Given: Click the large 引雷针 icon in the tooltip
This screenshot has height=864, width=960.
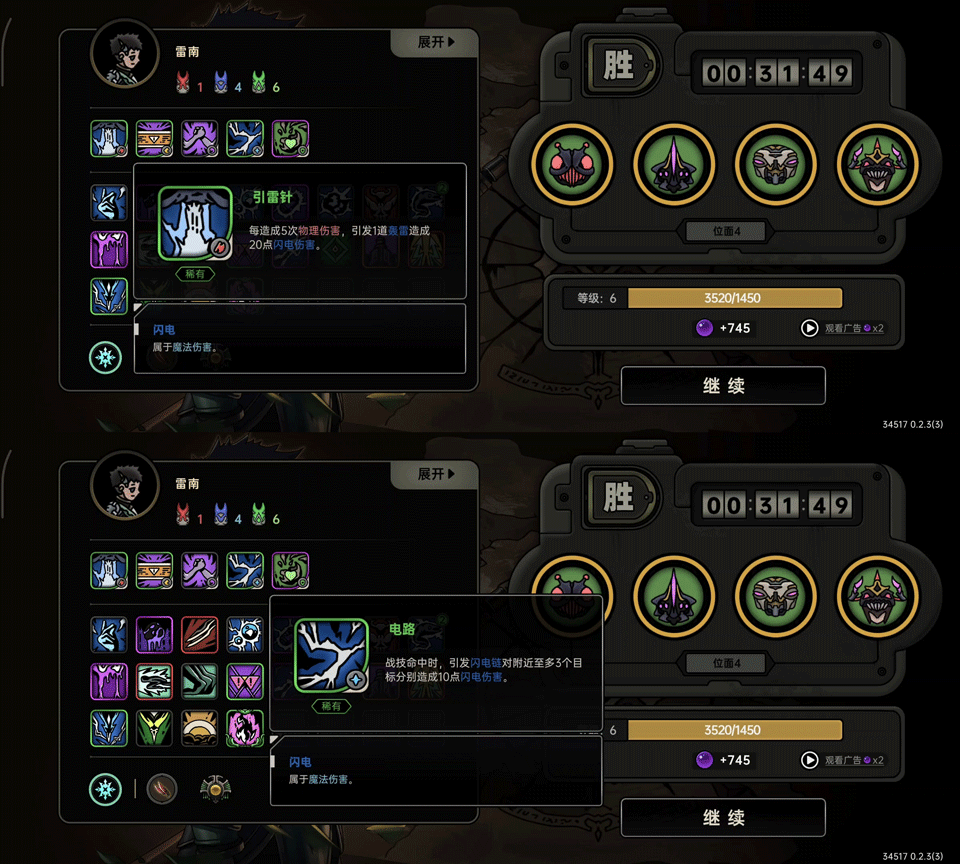Looking at the screenshot, I should pyautogui.click(x=195, y=224).
